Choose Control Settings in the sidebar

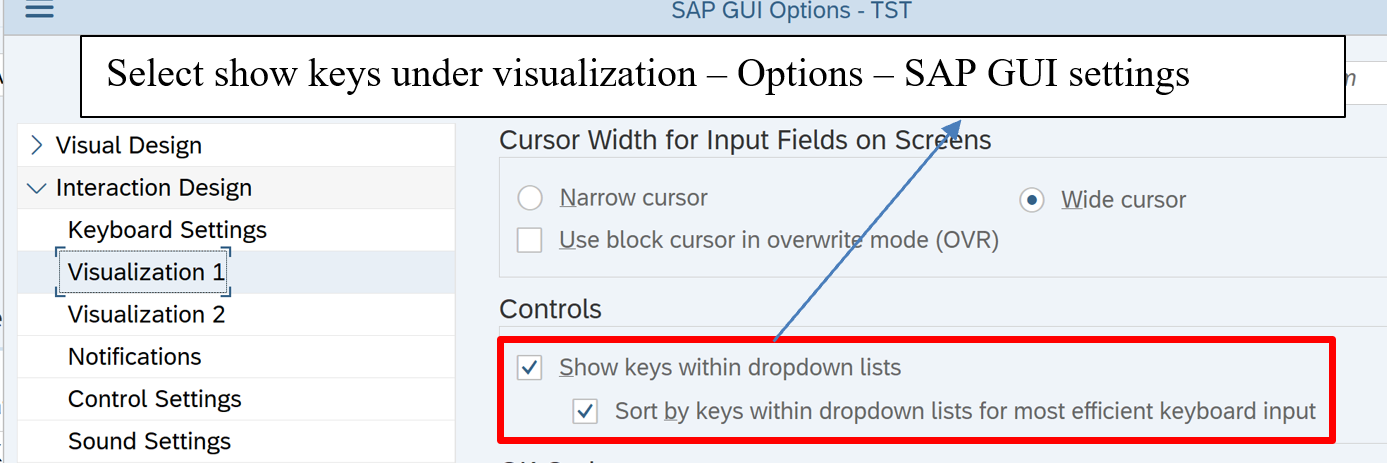tap(154, 399)
